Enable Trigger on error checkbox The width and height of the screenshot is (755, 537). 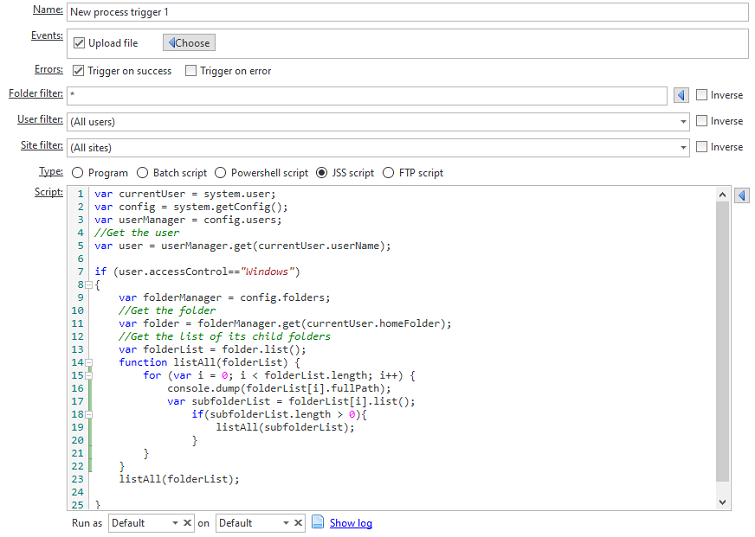(191, 71)
